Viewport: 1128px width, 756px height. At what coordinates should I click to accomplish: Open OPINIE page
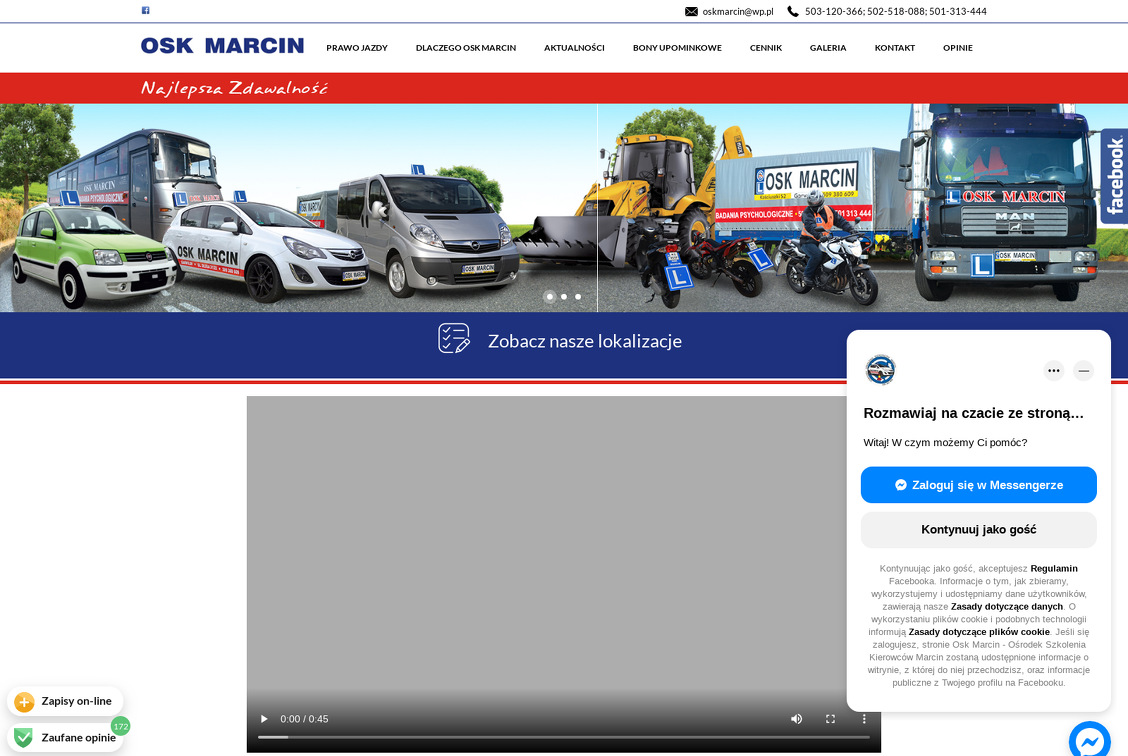958,47
